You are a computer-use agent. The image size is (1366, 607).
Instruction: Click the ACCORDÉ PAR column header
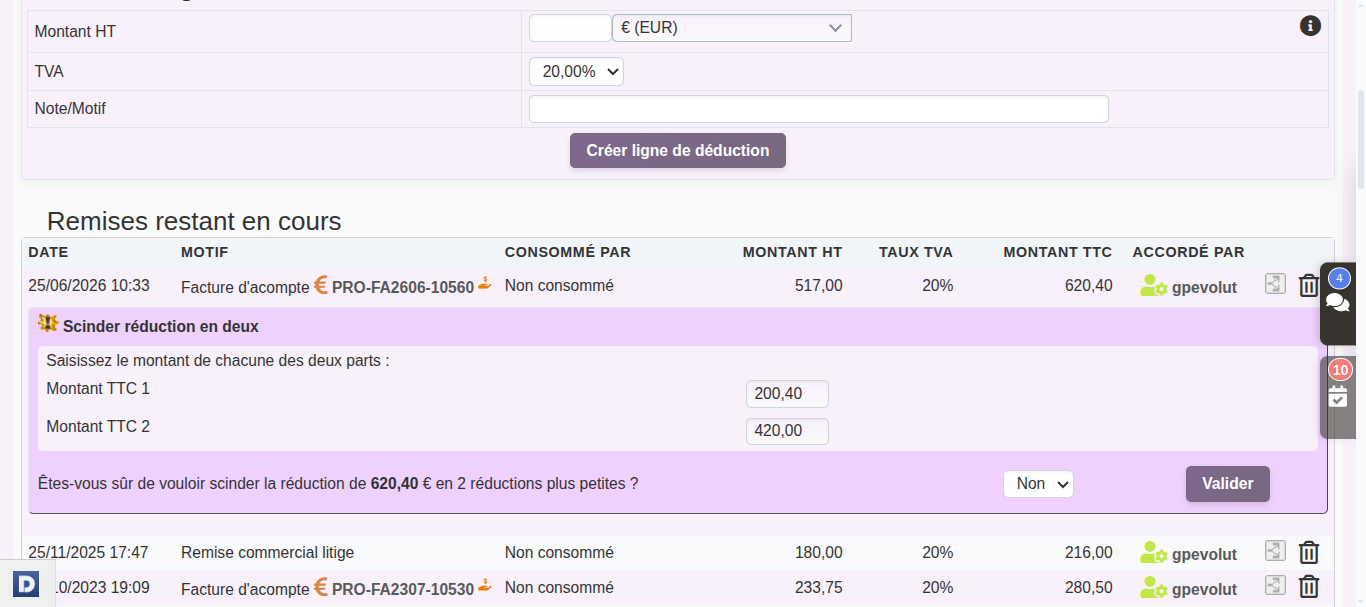coord(1189,252)
